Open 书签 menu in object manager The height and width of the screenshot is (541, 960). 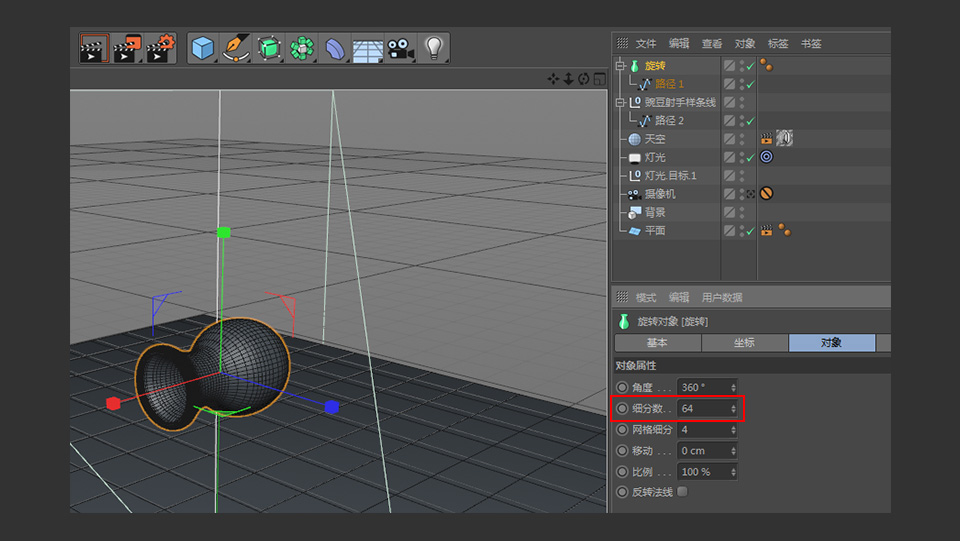[x=811, y=43]
